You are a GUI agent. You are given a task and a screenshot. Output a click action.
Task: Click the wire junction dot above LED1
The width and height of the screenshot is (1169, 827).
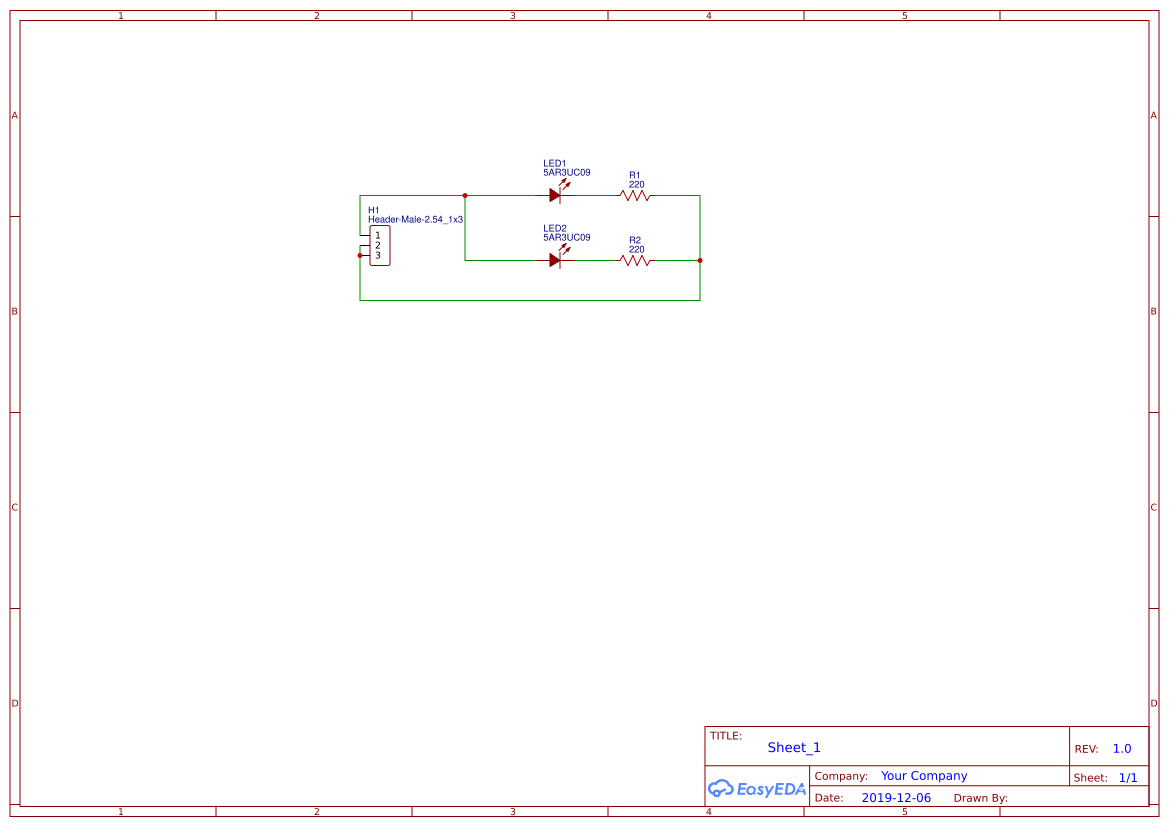(465, 195)
